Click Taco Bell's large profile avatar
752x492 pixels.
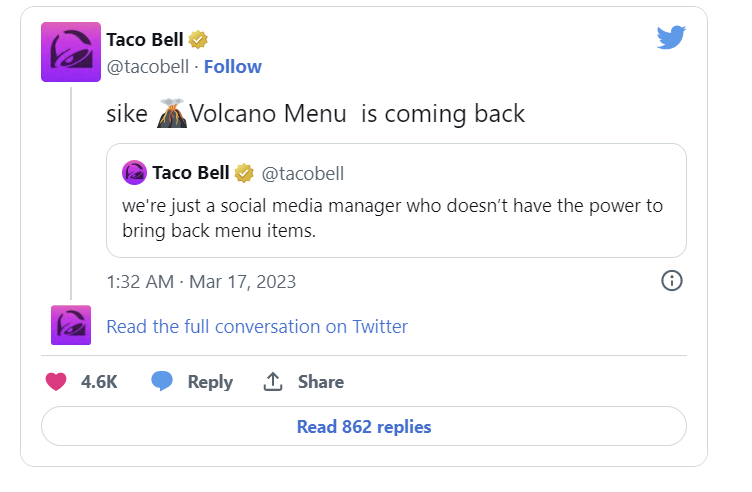[70, 52]
